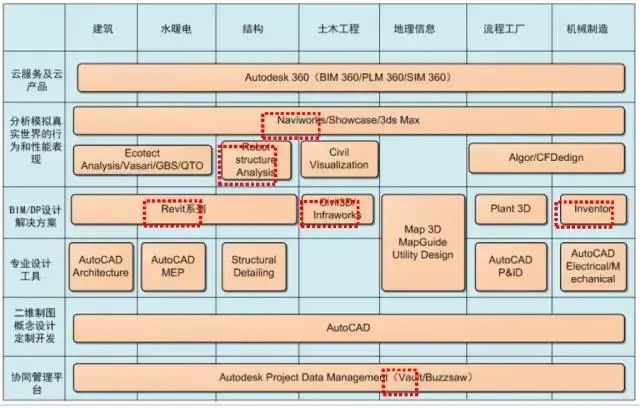This screenshot has width=640, height=408.
Task: Click the 云服务及云产品 row label
Action: pos(36,80)
